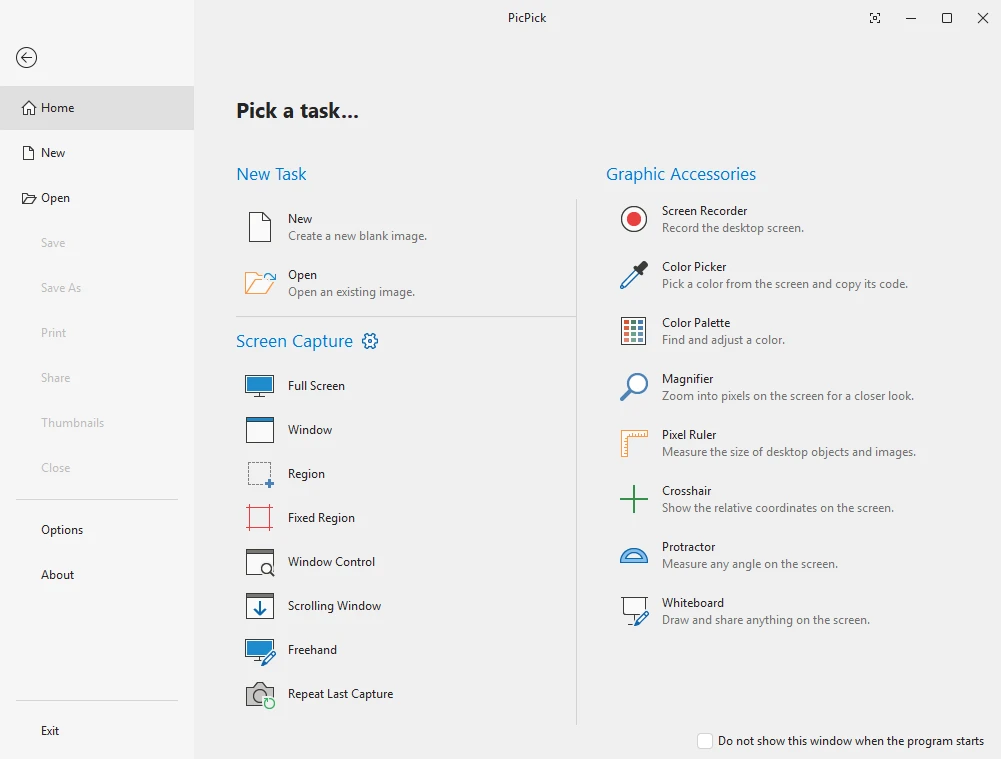1001x759 pixels.
Task: Activate the green Crosshair icon
Action: click(634, 499)
